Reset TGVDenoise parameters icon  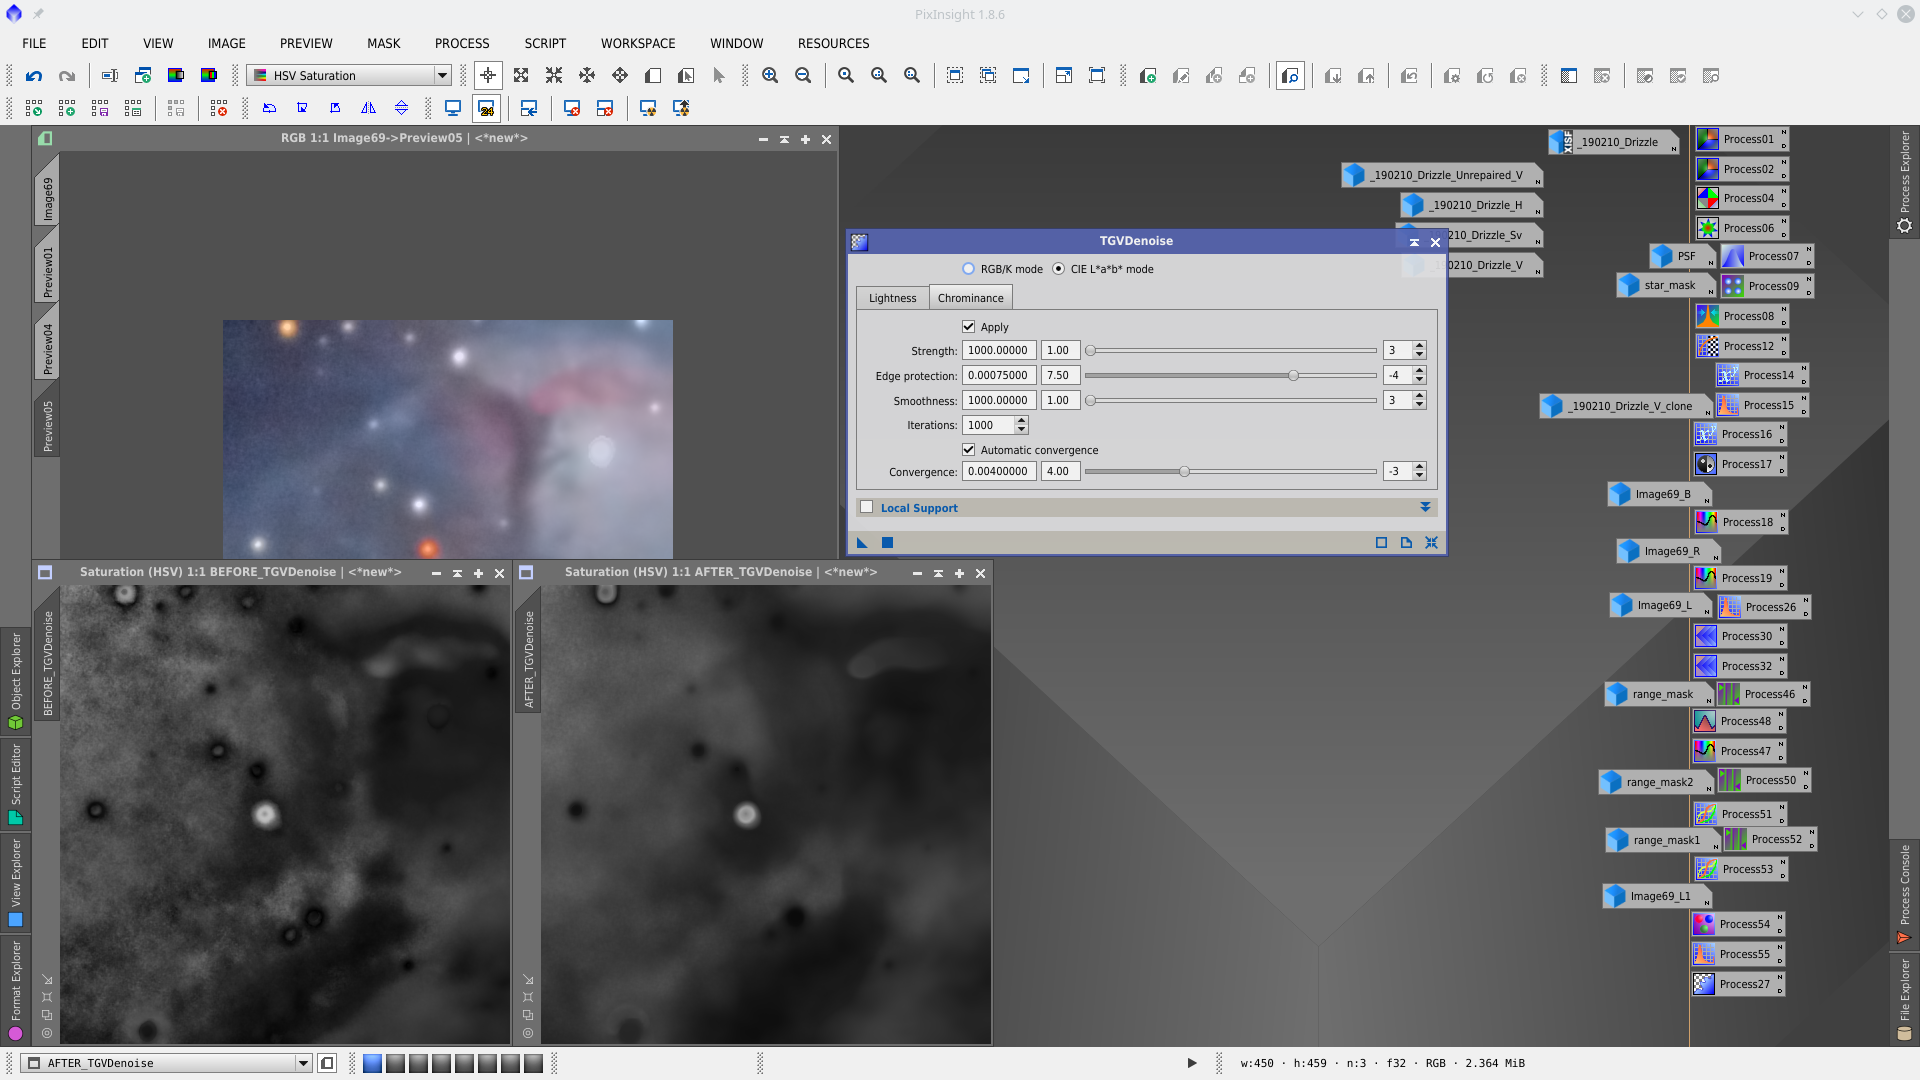[1431, 543]
